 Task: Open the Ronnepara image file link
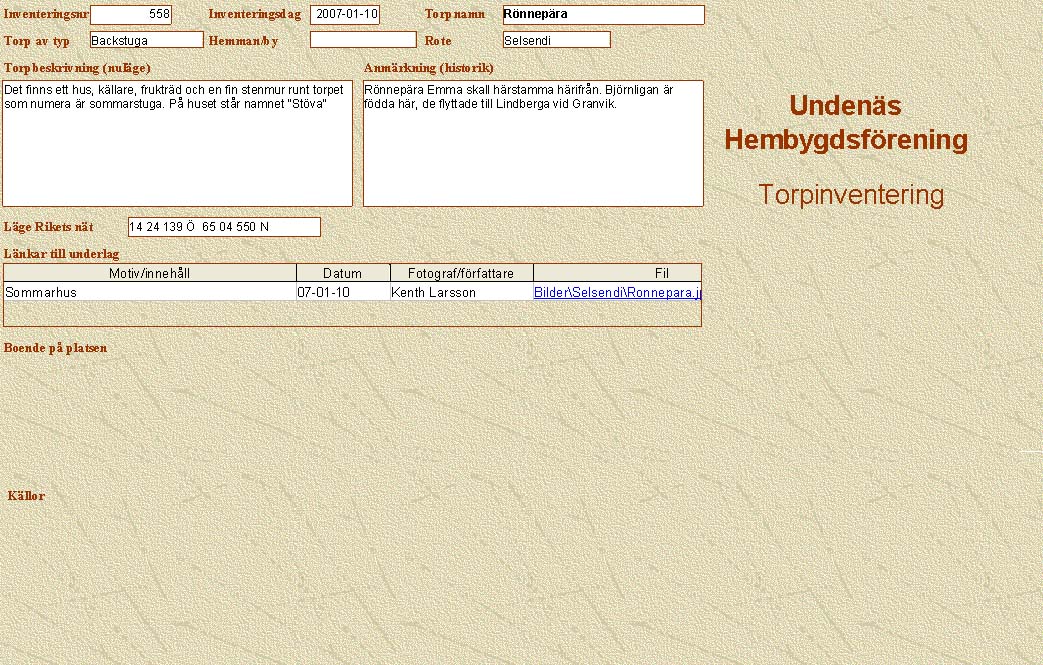(x=617, y=292)
